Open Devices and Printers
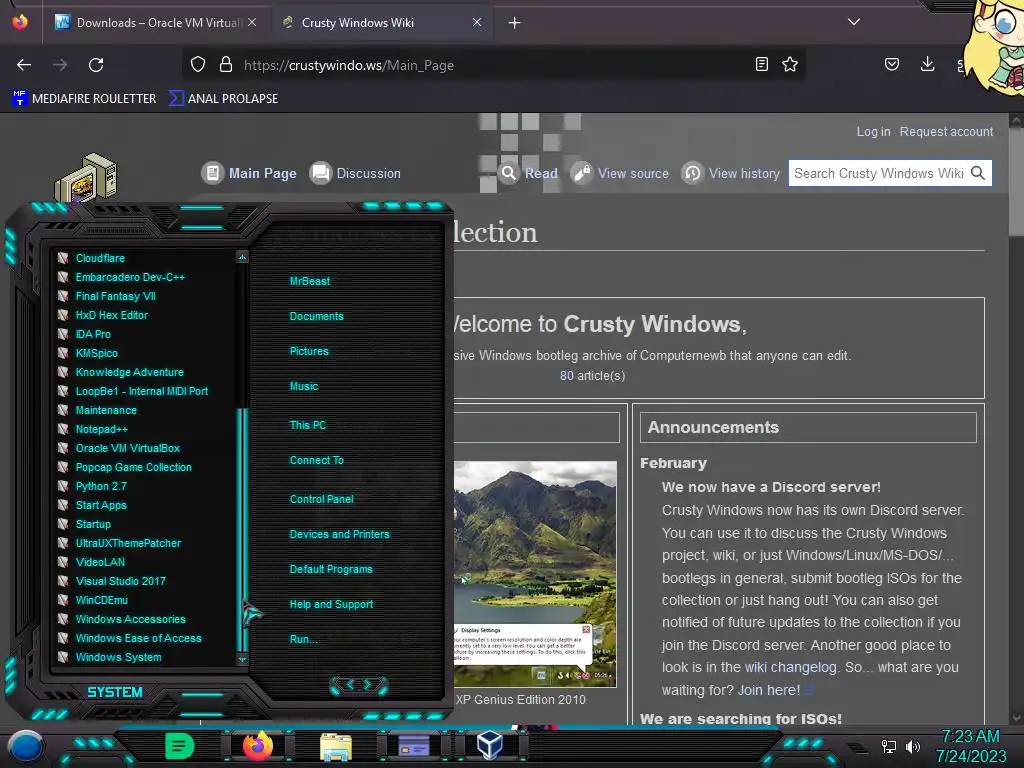Image resolution: width=1024 pixels, height=768 pixels. (339, 534)
